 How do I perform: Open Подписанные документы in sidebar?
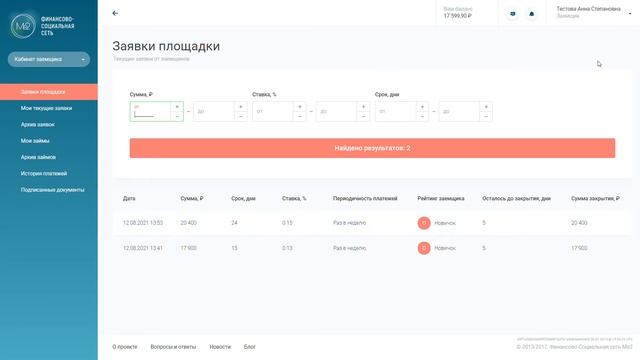pyautogui.click(x=53, y=190)
